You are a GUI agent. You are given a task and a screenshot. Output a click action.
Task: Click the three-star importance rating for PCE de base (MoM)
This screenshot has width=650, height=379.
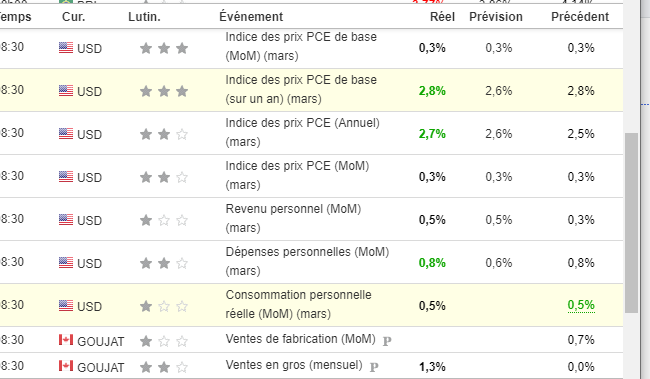(x=164, y=48)
